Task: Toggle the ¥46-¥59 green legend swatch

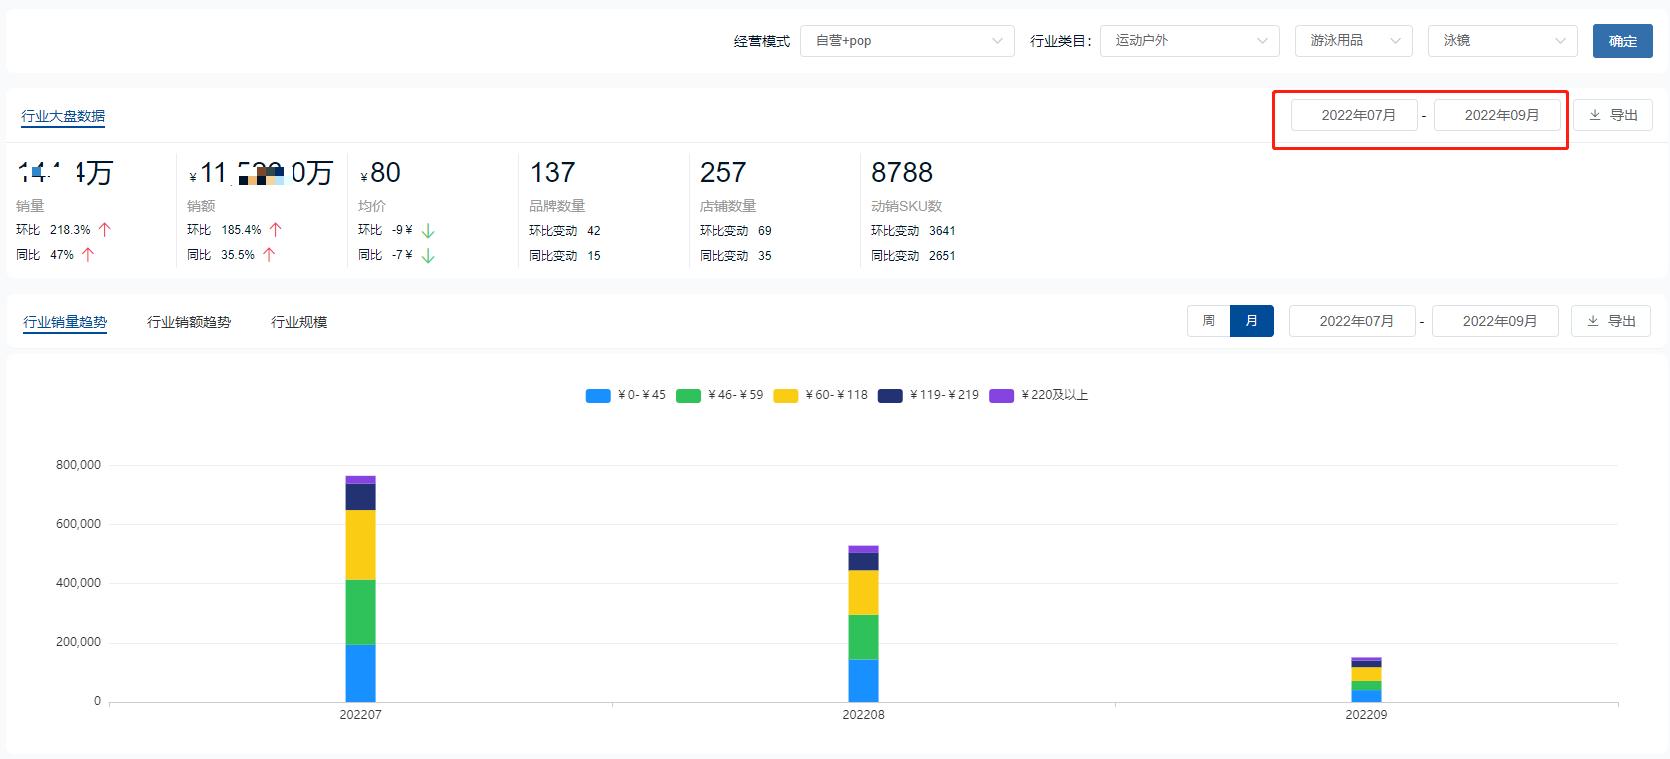Action: [688, 396]
